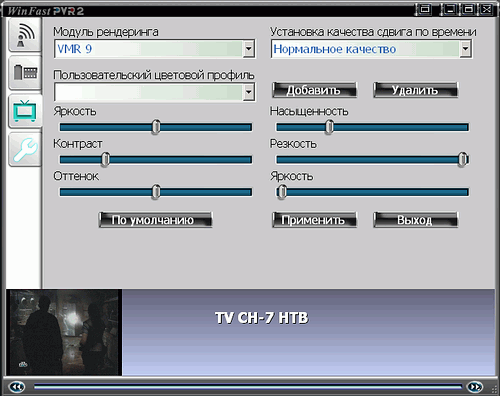
Task: Click the Добавить button
Action: 314,90
